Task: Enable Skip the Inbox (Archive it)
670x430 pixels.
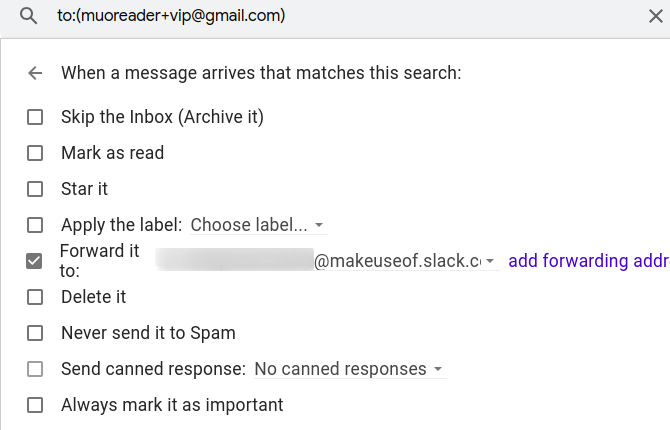Action: [x=35, y=117]
